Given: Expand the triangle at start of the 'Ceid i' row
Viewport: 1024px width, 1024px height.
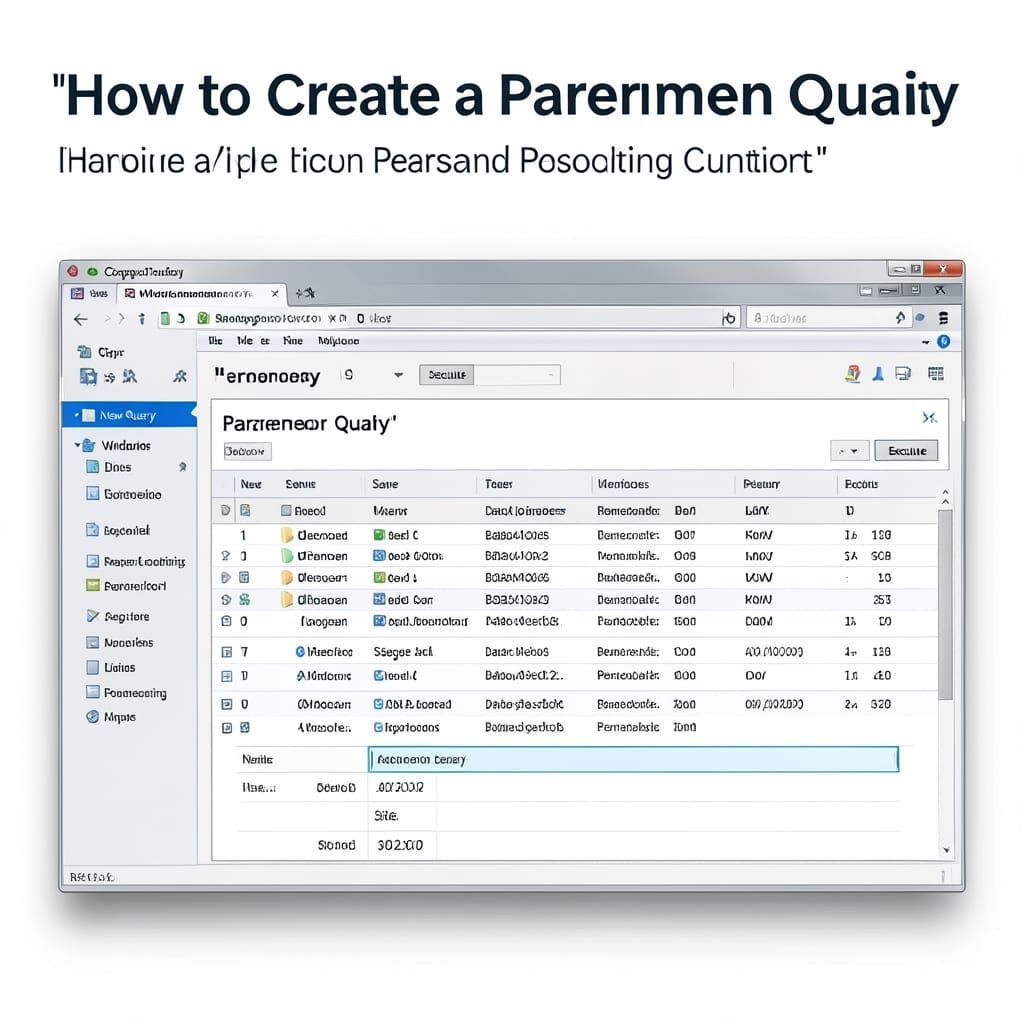Looking at the screenshot, I should pyautogui.click(x=226, y=577).
